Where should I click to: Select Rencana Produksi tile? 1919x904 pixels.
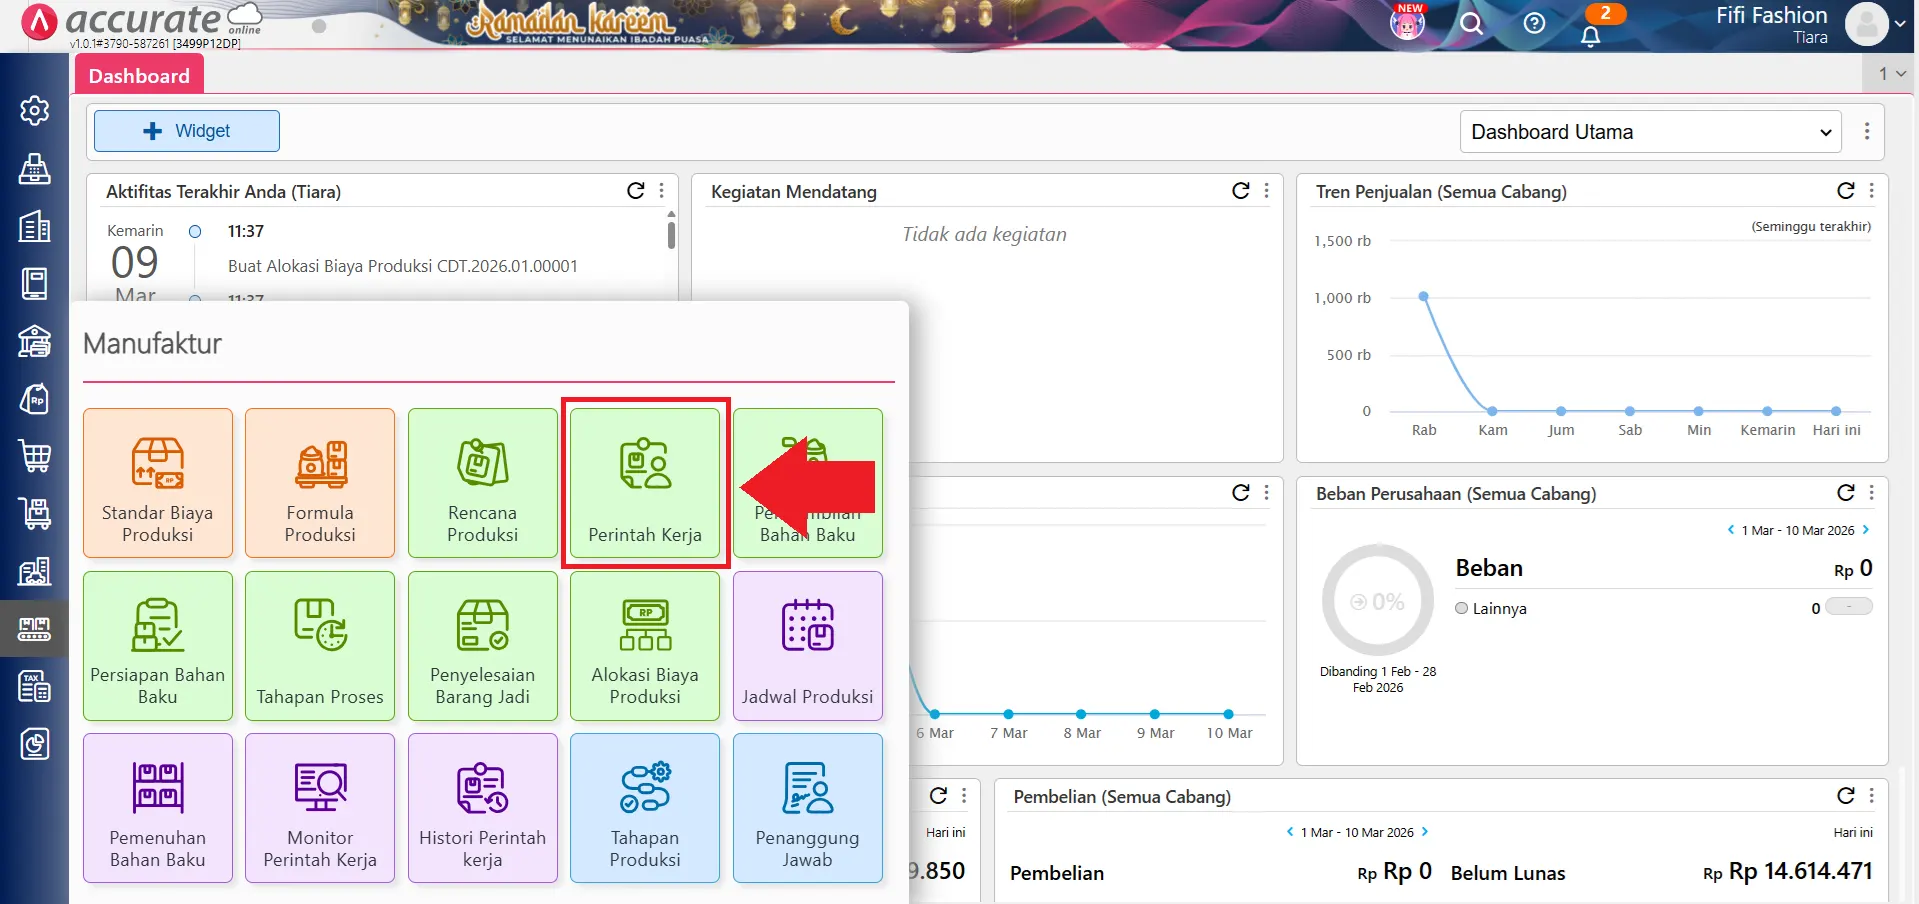(482, 483)
